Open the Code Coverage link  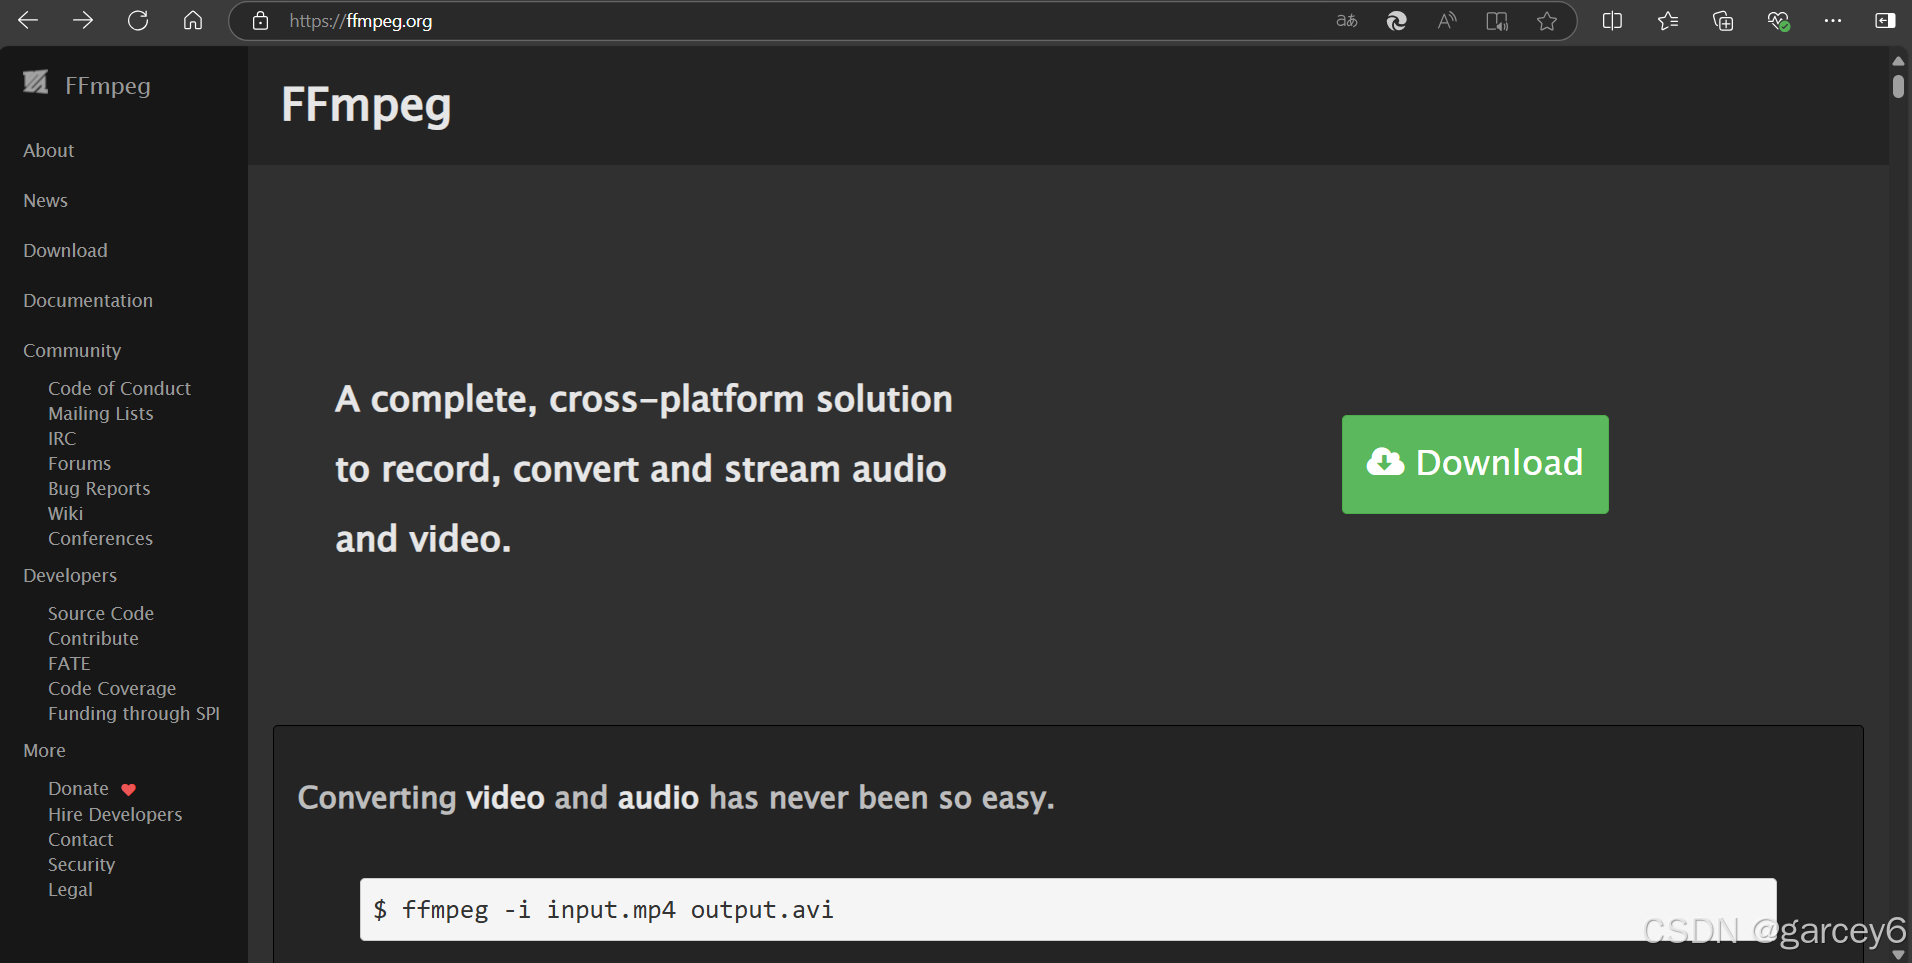tap(112, 688)
